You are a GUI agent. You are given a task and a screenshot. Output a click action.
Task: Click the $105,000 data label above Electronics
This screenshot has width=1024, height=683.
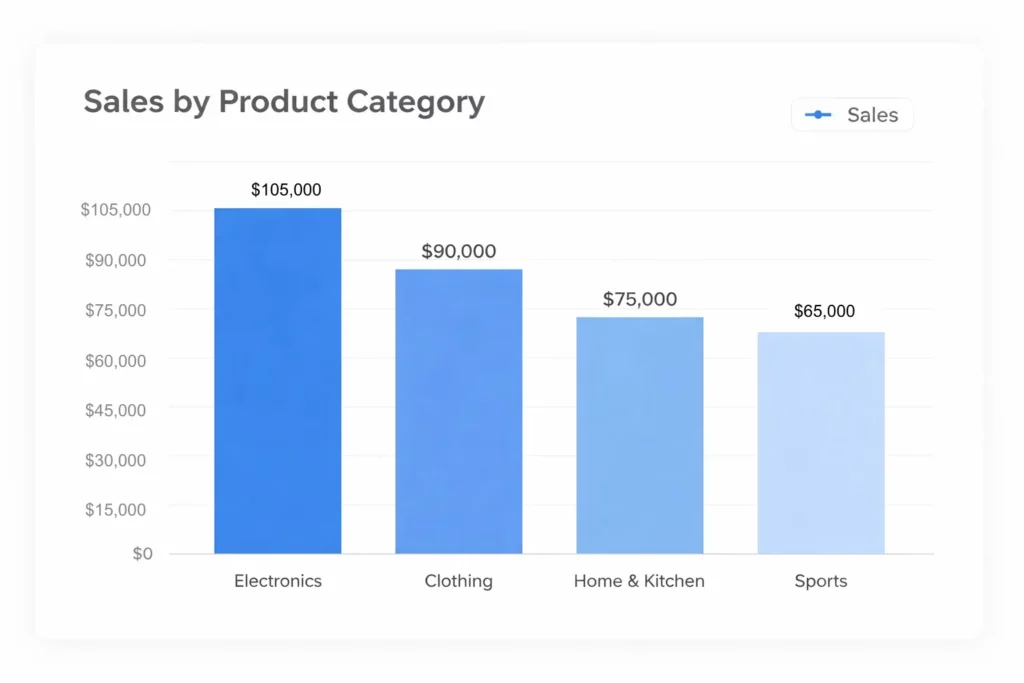click(x=286, y=189)
